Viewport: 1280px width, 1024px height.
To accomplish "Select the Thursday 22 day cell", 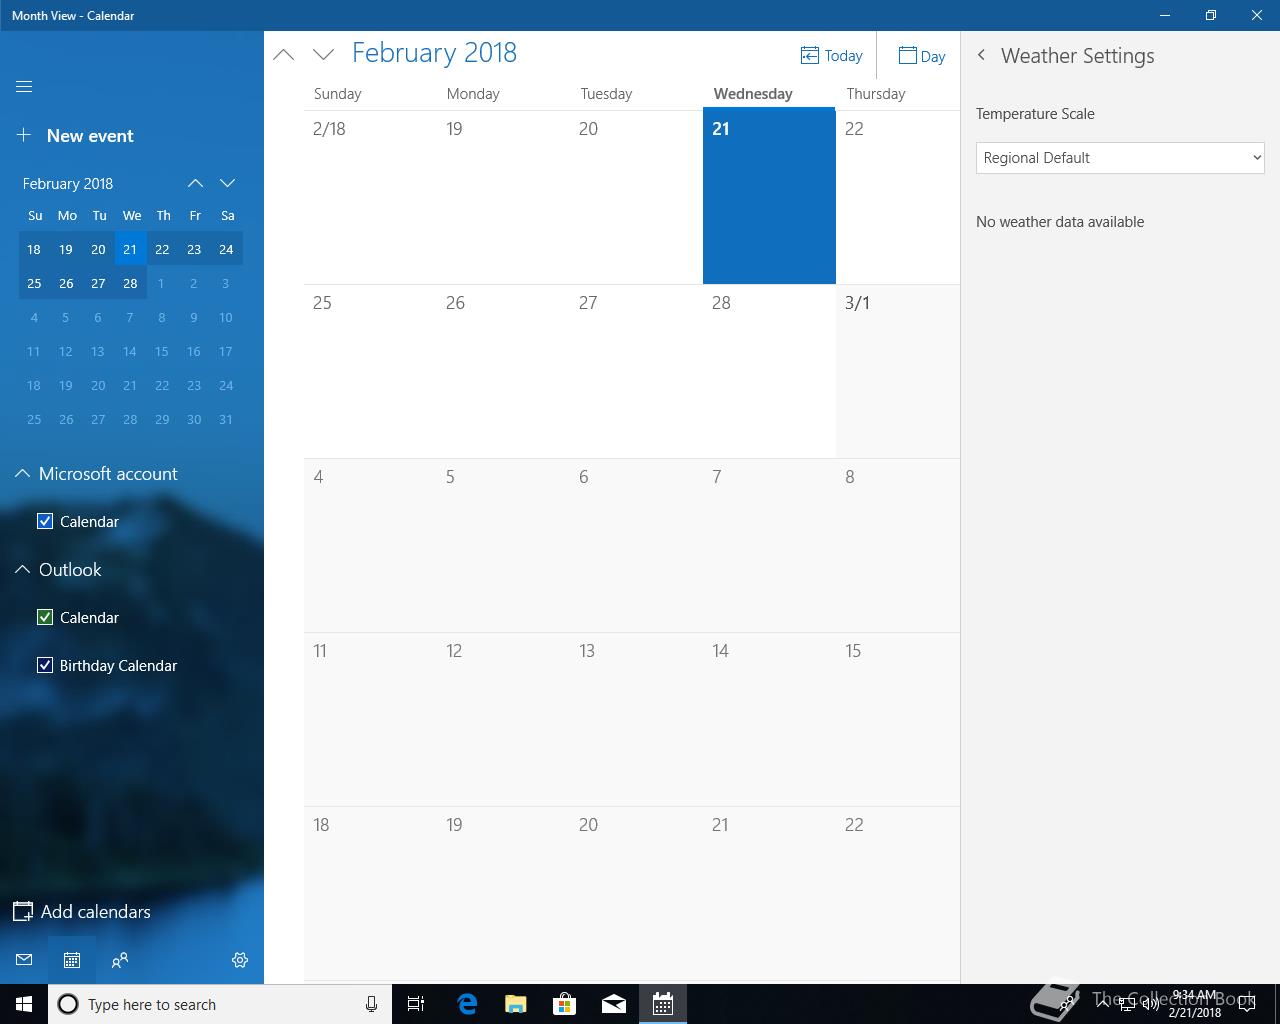I will (898, 196).
